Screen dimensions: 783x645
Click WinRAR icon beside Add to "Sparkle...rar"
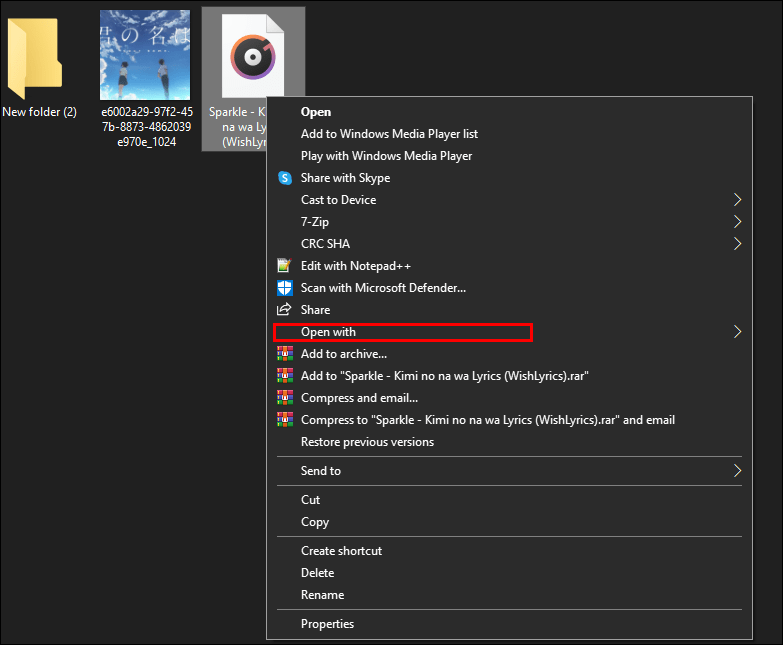pos(285,375)
